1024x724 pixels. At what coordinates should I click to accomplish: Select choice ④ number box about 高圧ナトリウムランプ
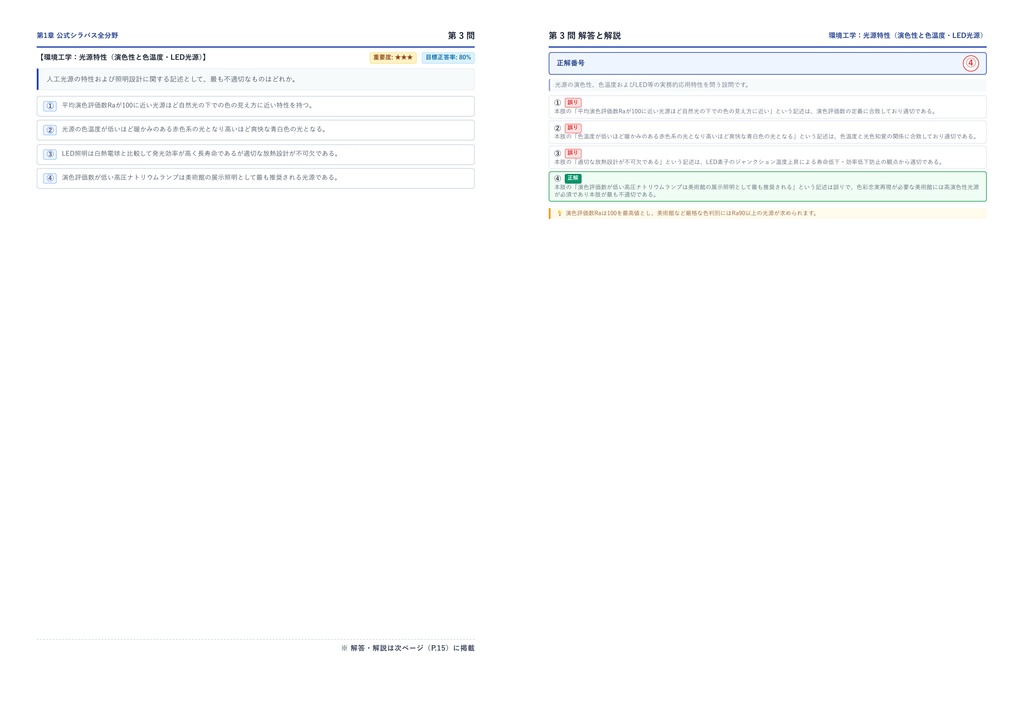(x=50, y=178)
